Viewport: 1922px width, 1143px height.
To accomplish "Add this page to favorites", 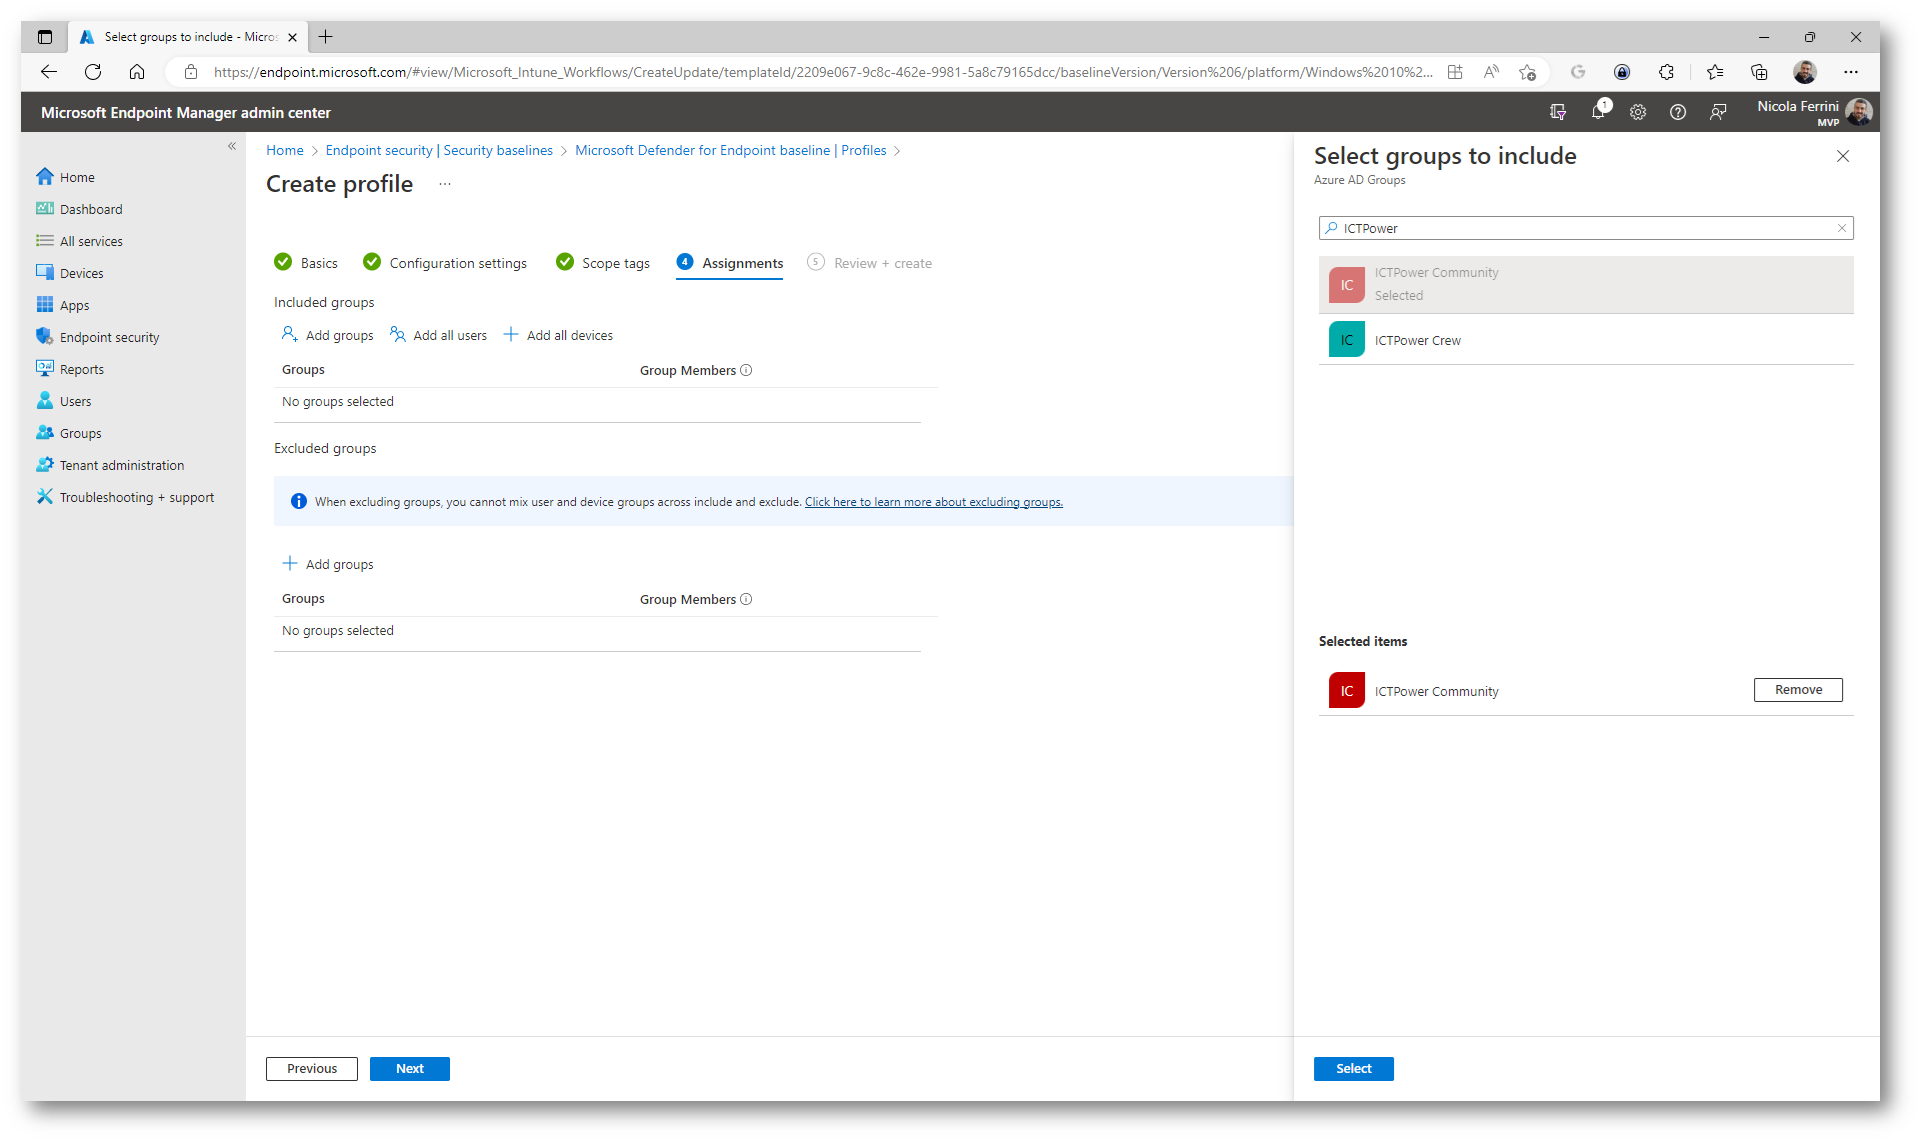I will pyautogui.click(x=1527, y=72).
